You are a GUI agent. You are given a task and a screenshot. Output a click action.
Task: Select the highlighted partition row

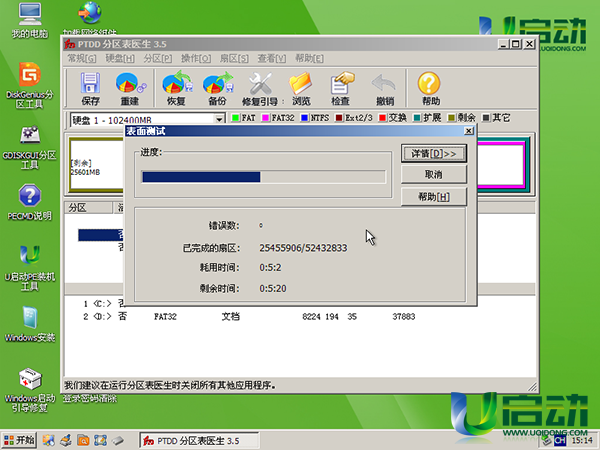(101, 235)
